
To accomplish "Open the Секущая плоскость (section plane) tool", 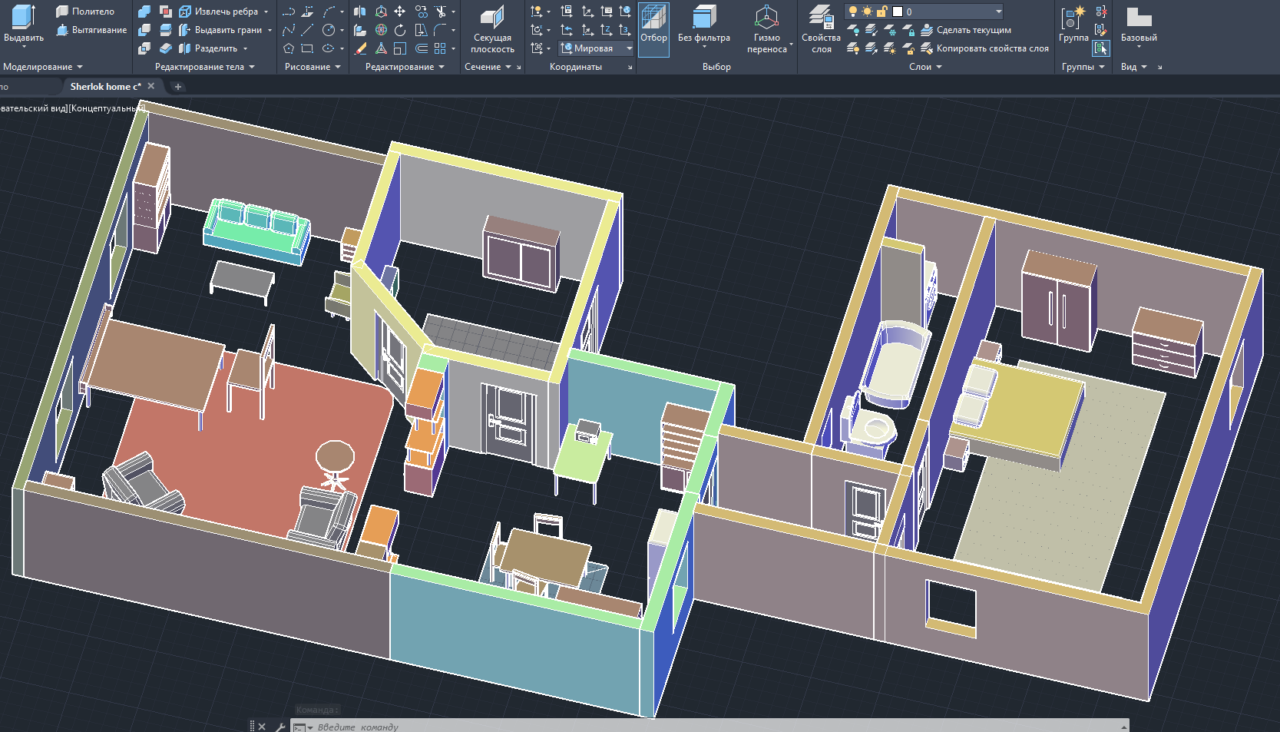I will pyautogui.click(x=492, y=19).
